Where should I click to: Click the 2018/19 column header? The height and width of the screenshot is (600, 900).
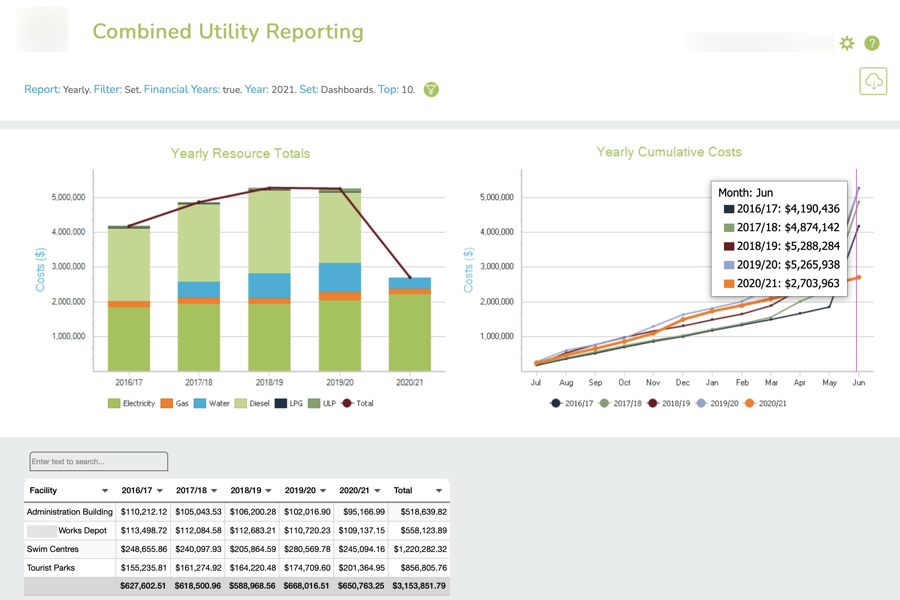coord(246,491)
